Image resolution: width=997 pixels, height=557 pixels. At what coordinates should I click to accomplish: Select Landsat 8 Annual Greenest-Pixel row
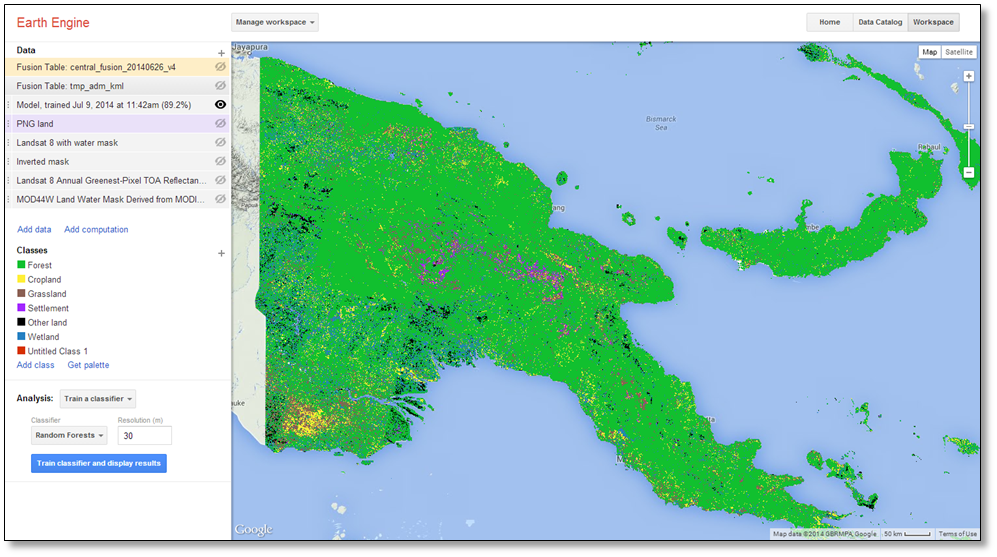[x=117, y=181]
